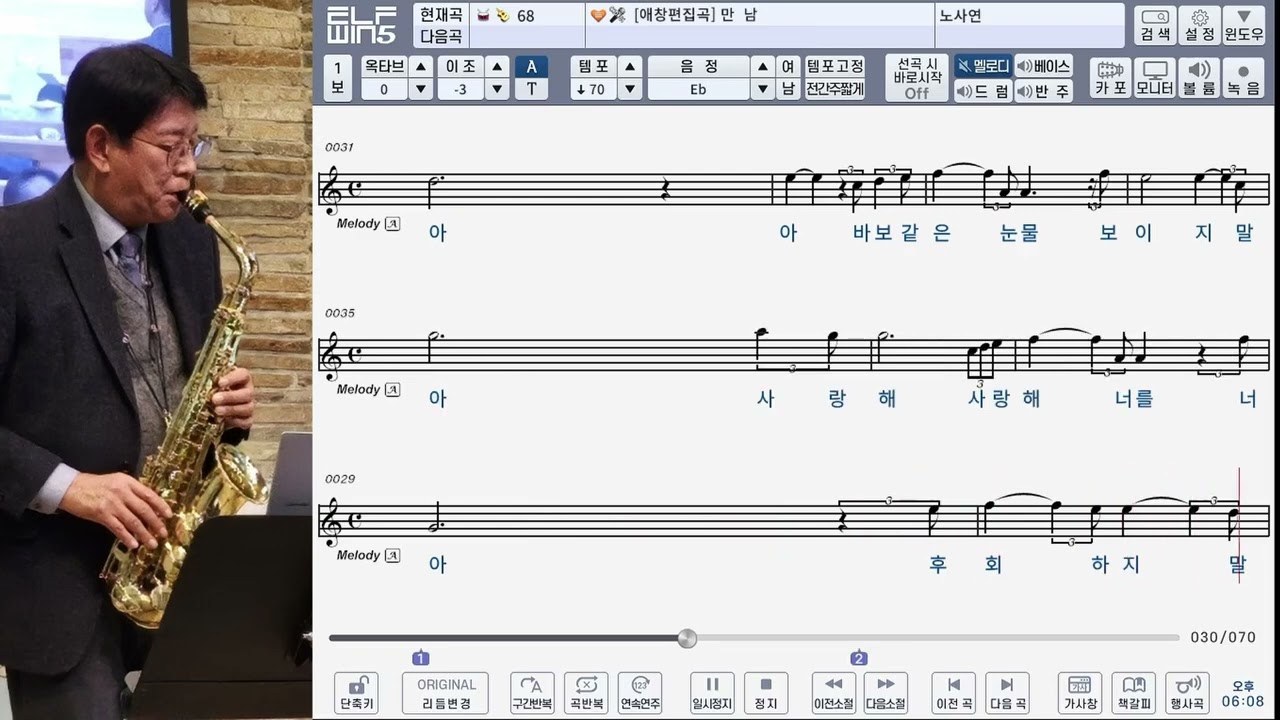Click the 템포 tempo label
1280x720 pixels.
tap(594, 66)
